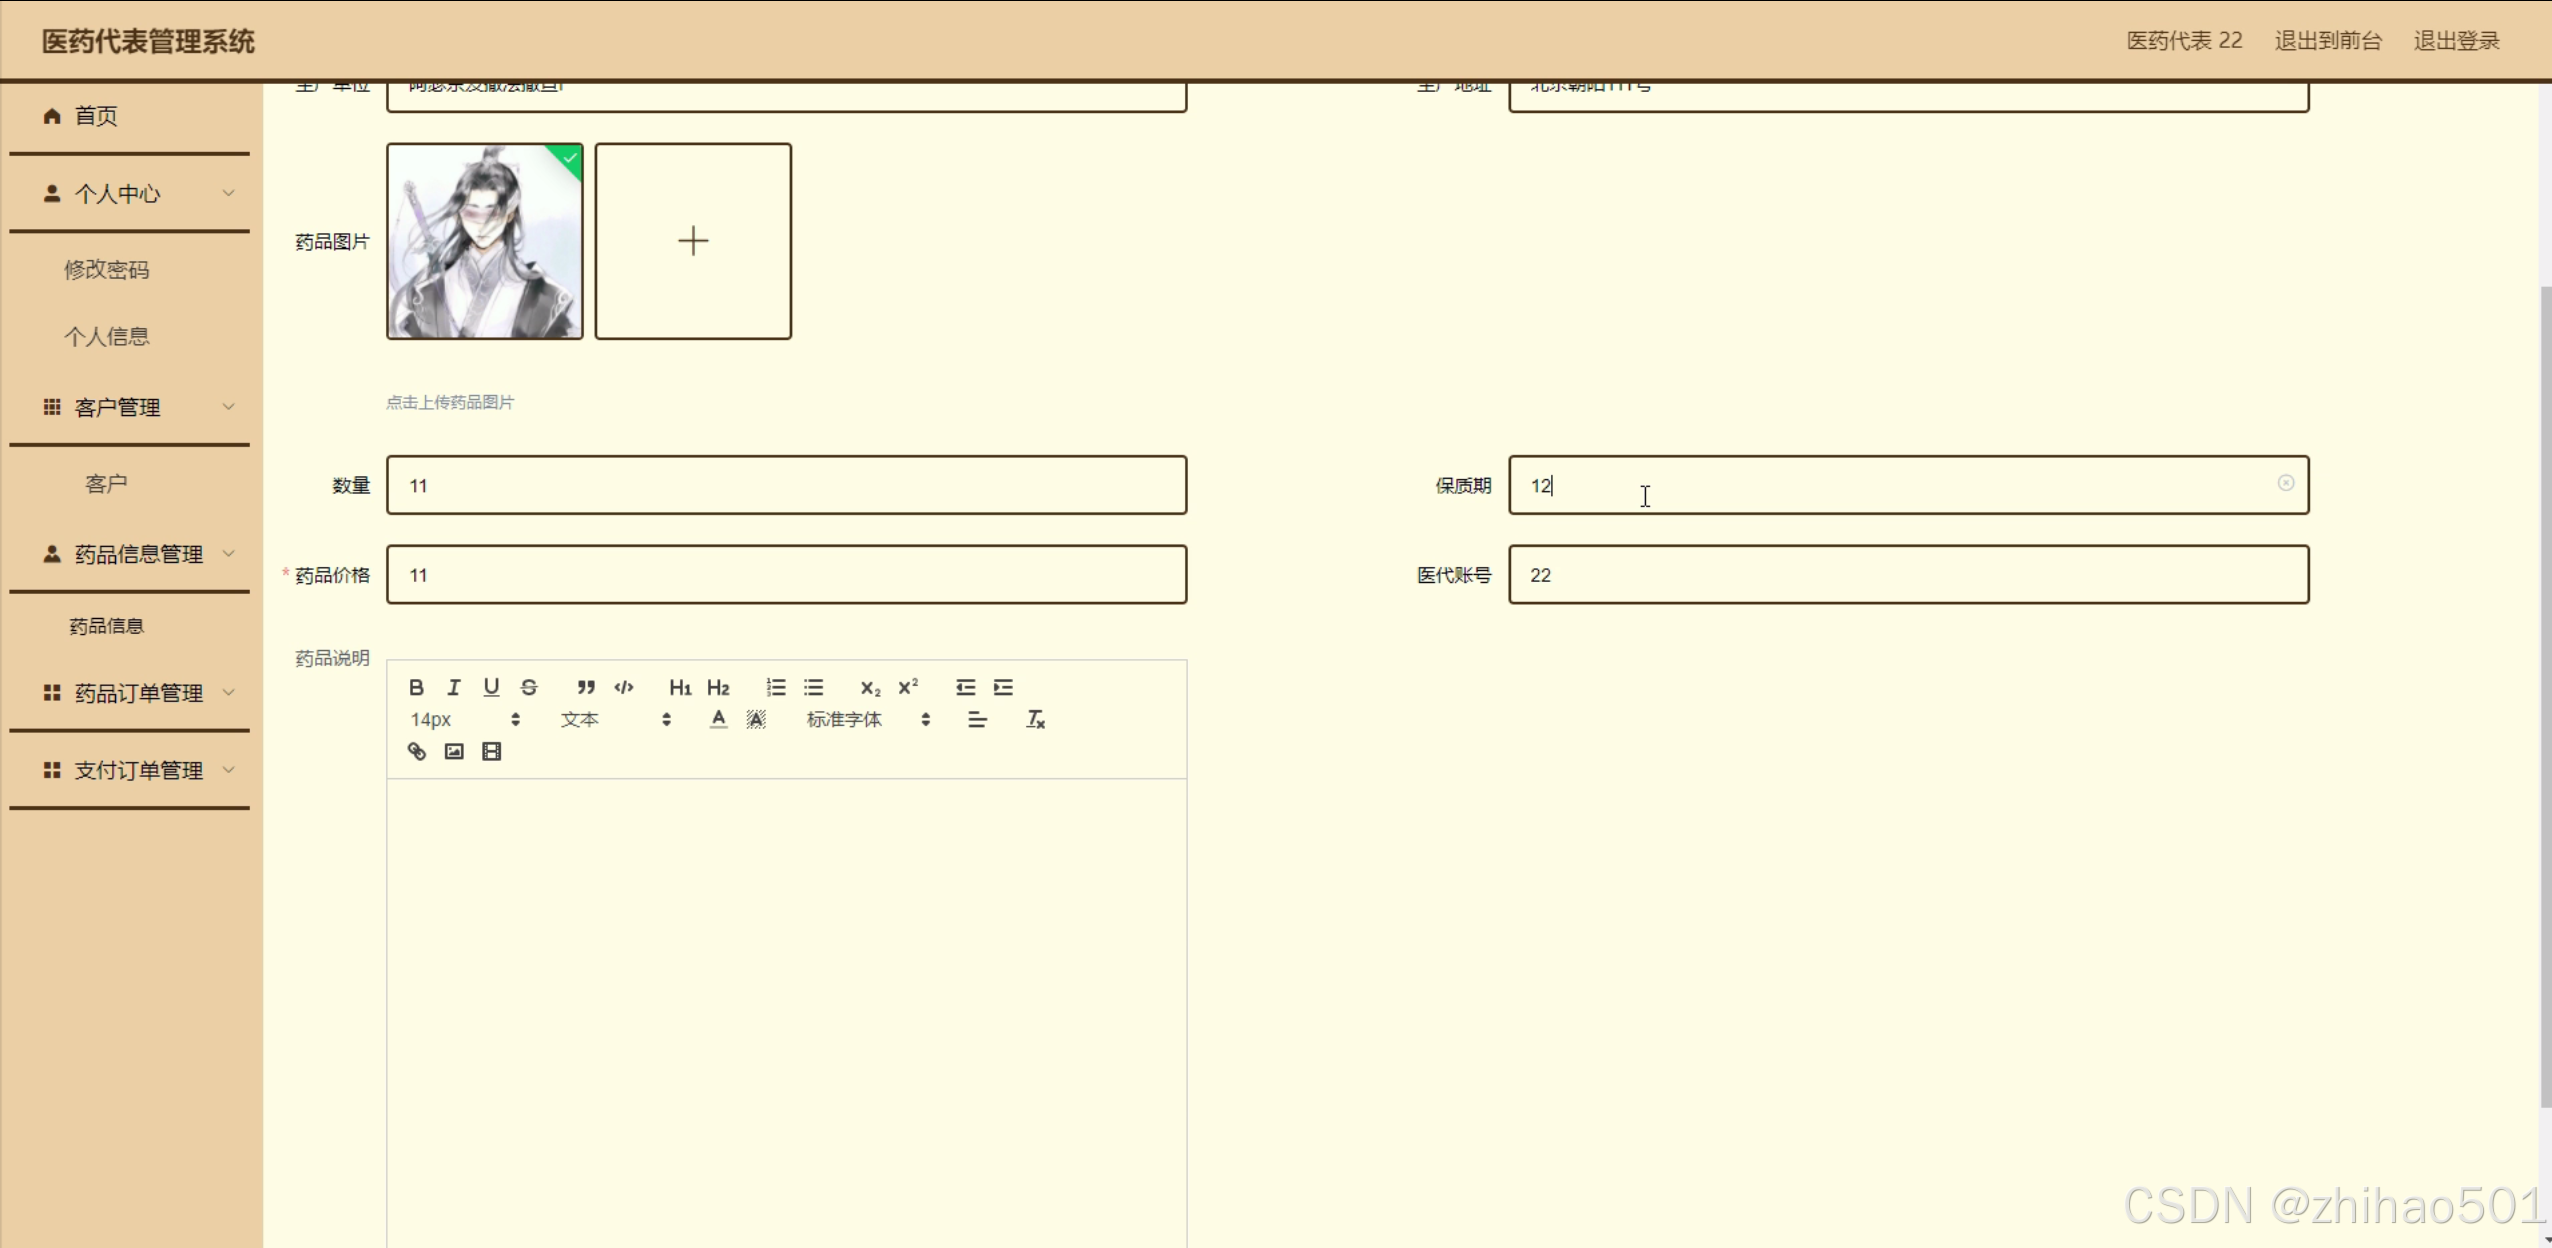Click 退出到前台 in the header
This screenshot has width=2552, height=1248.
2328,41
